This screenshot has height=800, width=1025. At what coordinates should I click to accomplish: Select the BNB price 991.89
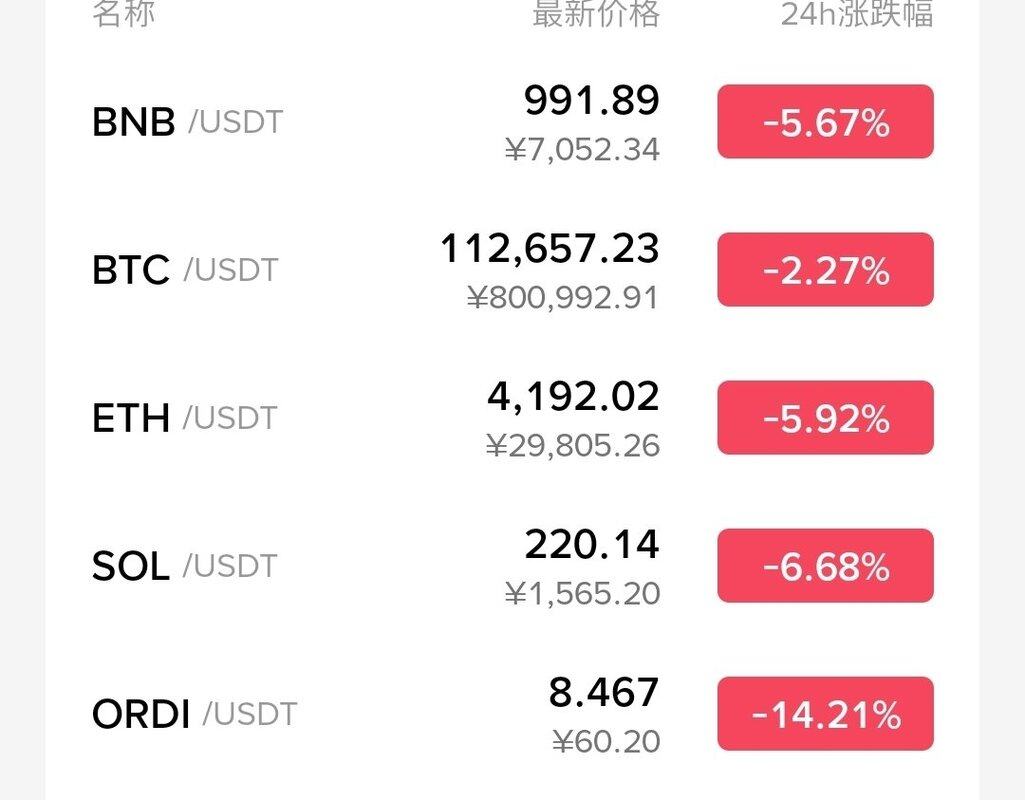pyautogui.click(x=592, y=101)
